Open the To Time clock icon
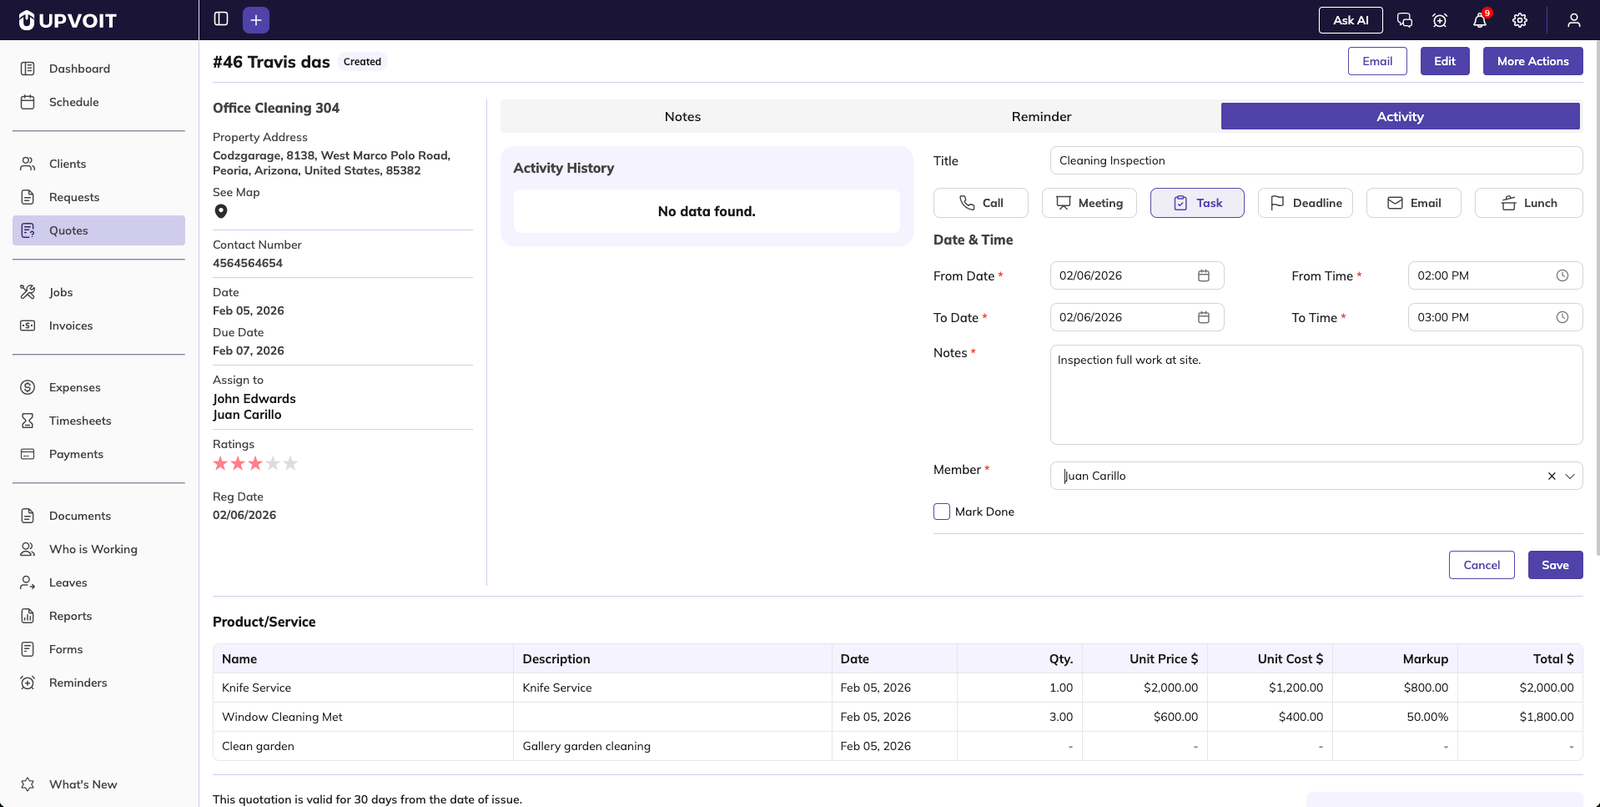Image resolution: width=1600 pixels, height=807 pixels. coord(1561,318)
